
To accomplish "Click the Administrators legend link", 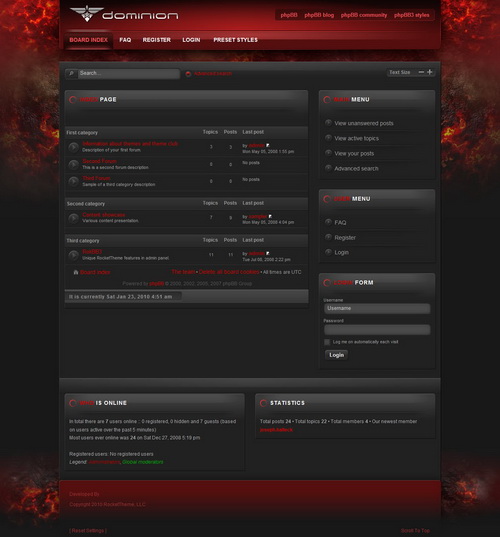I will [104, 462].
